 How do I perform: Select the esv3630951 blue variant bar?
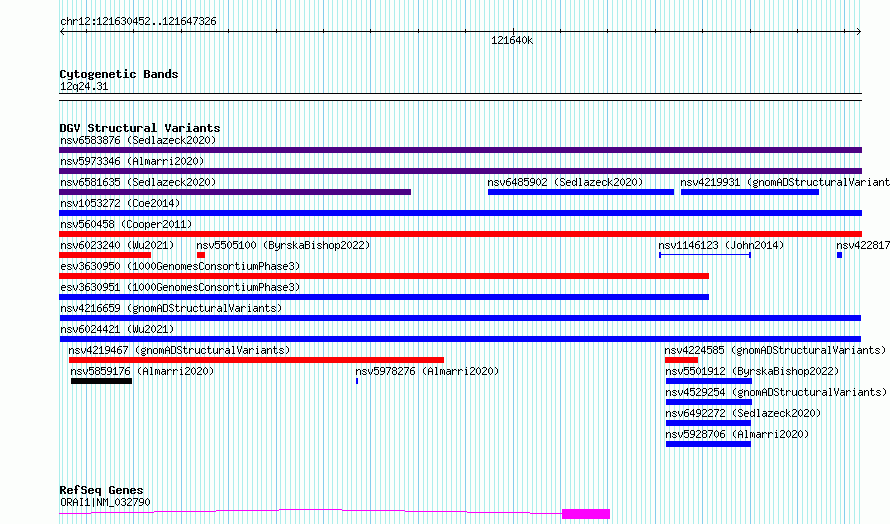[x=384, y=297]
